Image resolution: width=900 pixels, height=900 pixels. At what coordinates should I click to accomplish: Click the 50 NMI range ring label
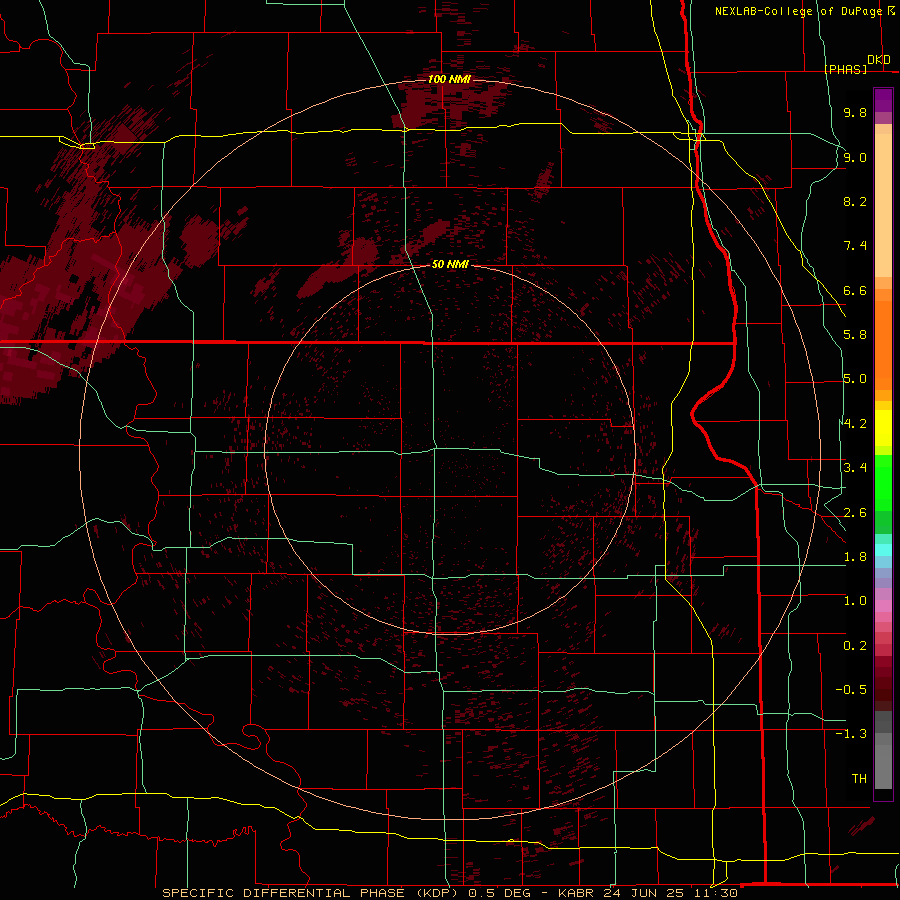(x=451, y=264)
